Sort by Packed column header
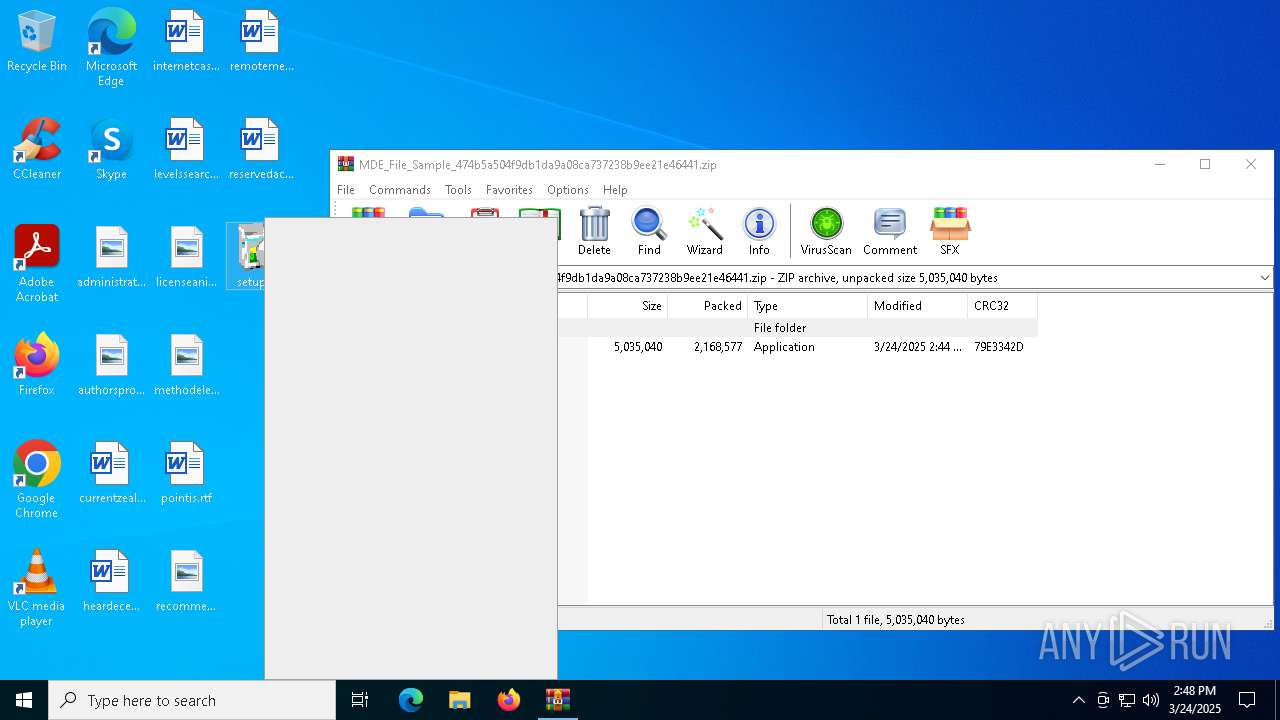This screenshot has height=720, width=1280. tap(707, 306)
